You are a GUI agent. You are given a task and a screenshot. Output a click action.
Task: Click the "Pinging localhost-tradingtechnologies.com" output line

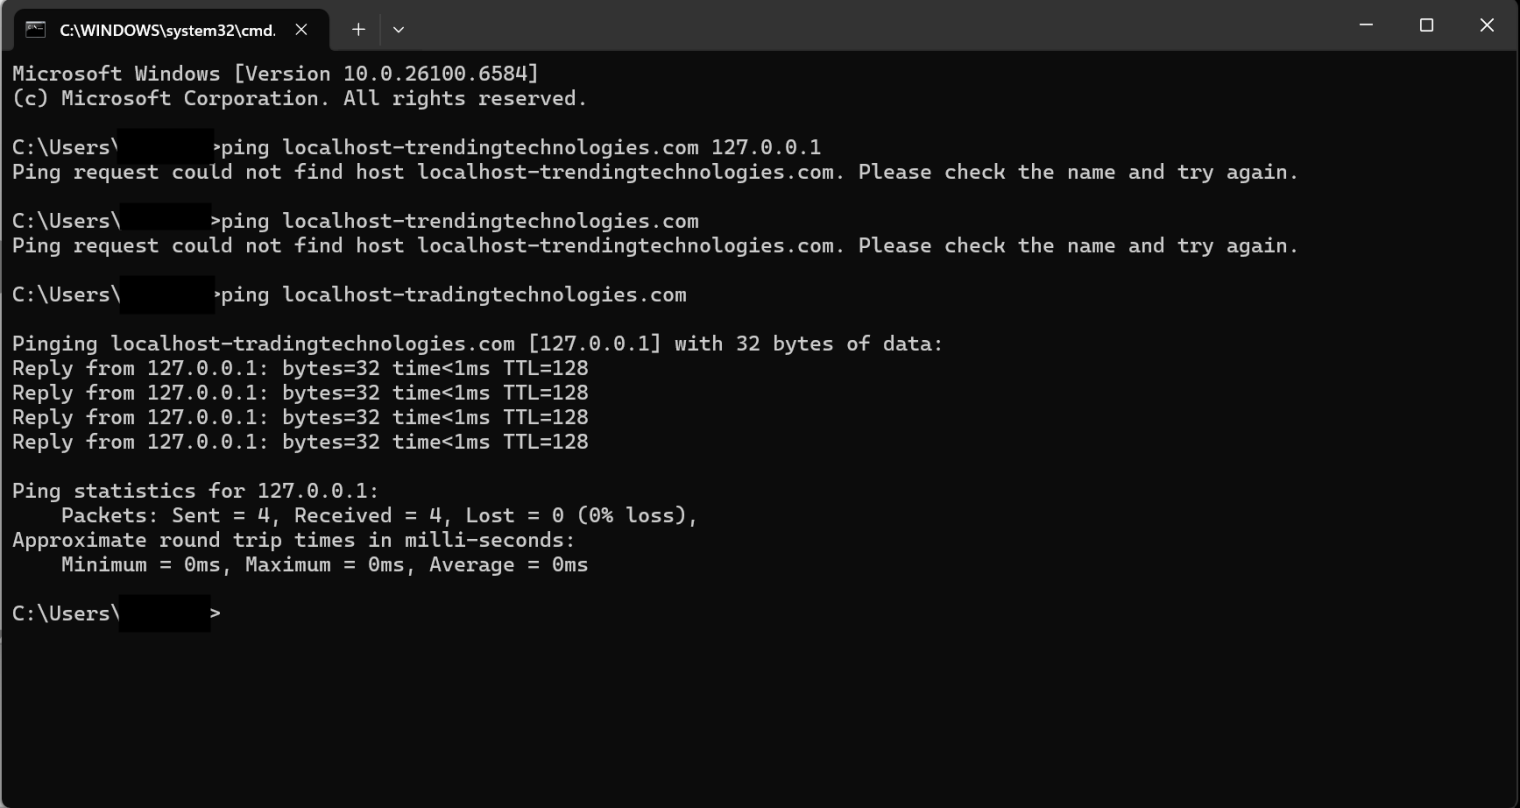click(476, 344)
